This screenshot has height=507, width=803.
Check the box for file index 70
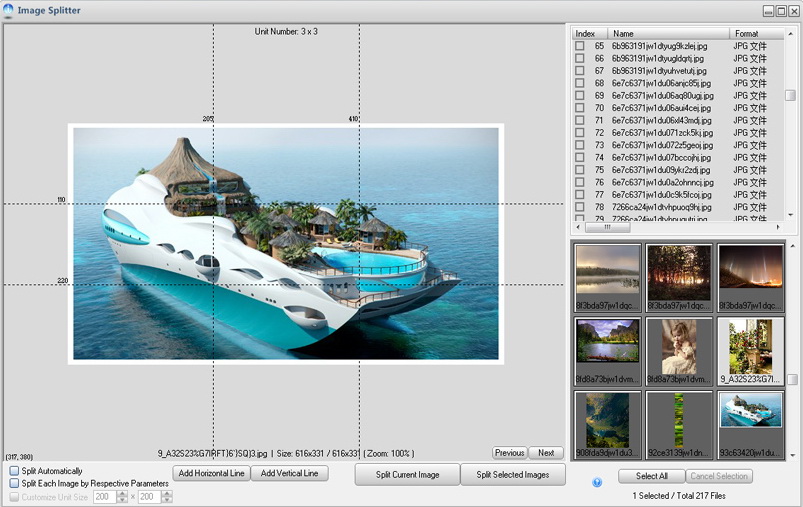(x=580, y=108)
